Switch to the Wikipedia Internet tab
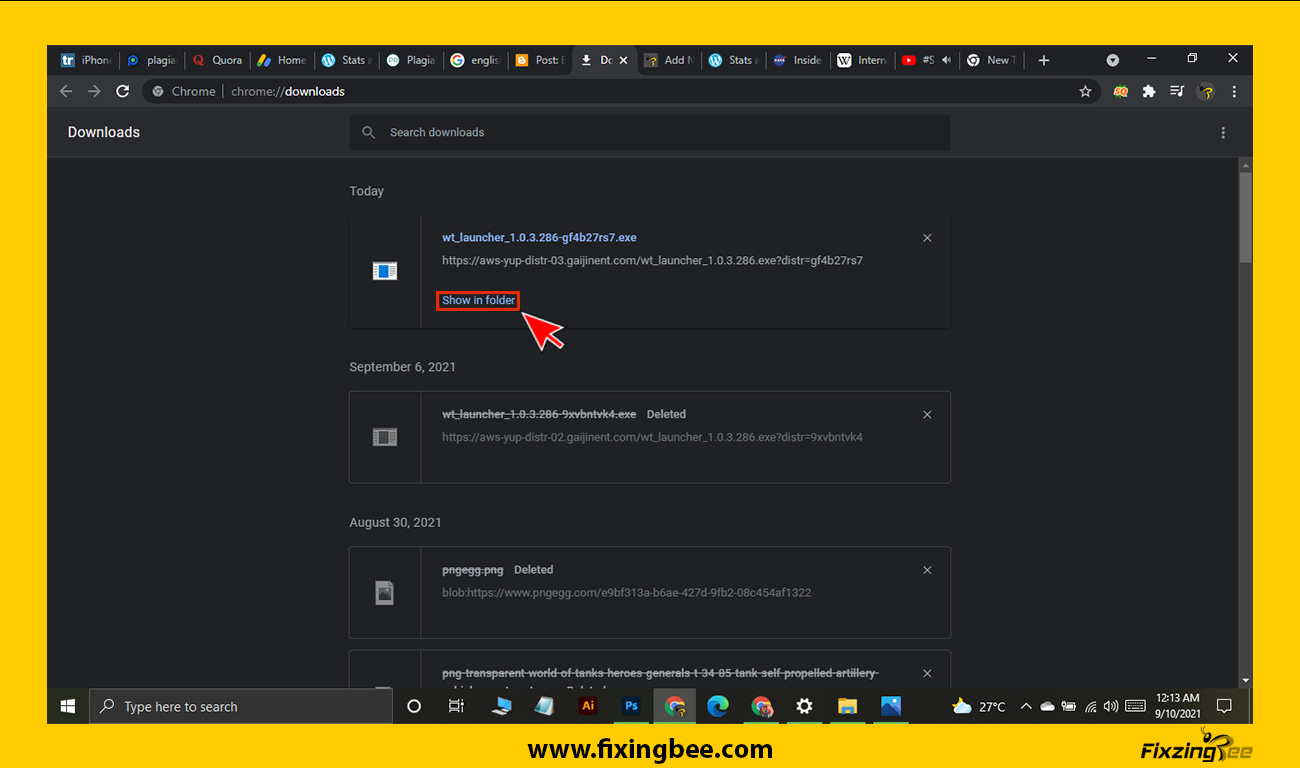The height and width of the screenshot is (768, 1300). (x=862, y=60)
